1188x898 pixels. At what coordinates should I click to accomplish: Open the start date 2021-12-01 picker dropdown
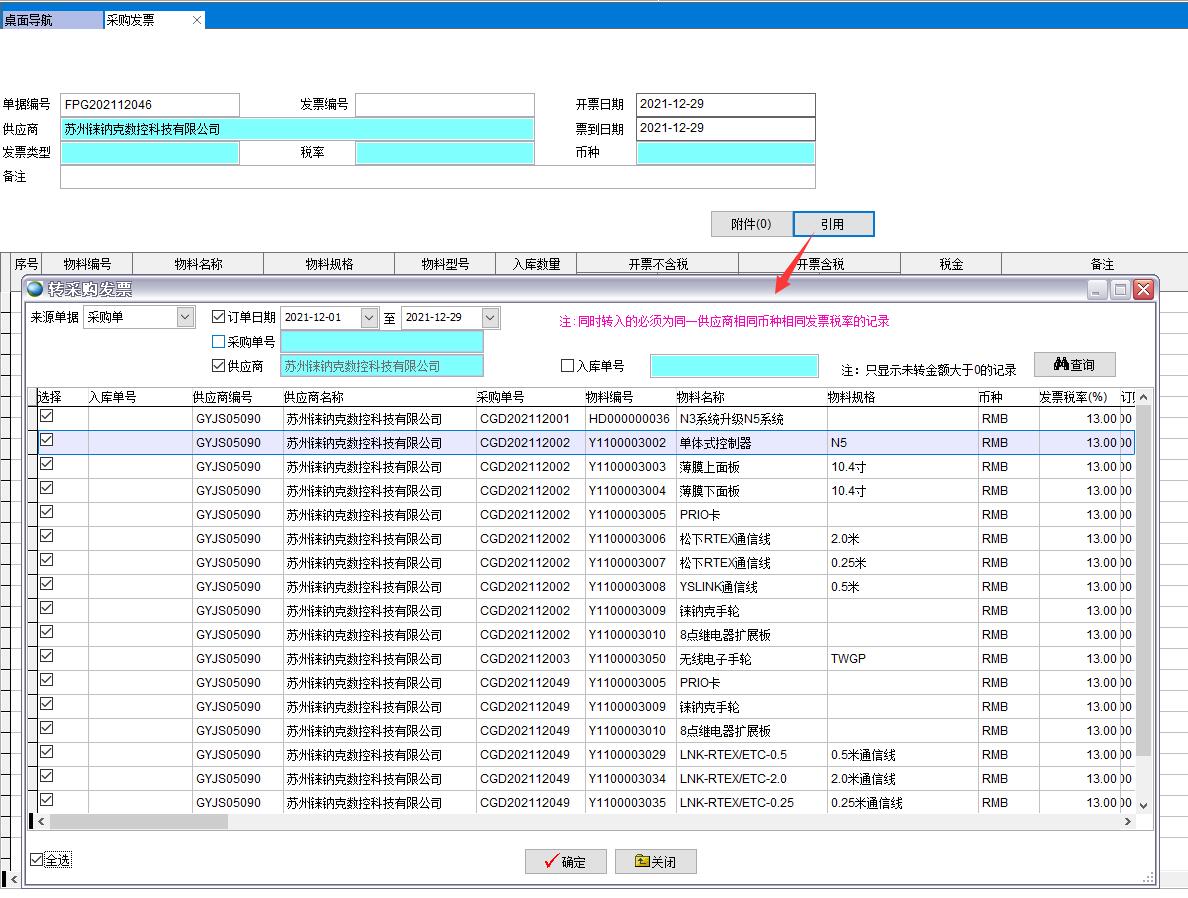coord(369,318)
